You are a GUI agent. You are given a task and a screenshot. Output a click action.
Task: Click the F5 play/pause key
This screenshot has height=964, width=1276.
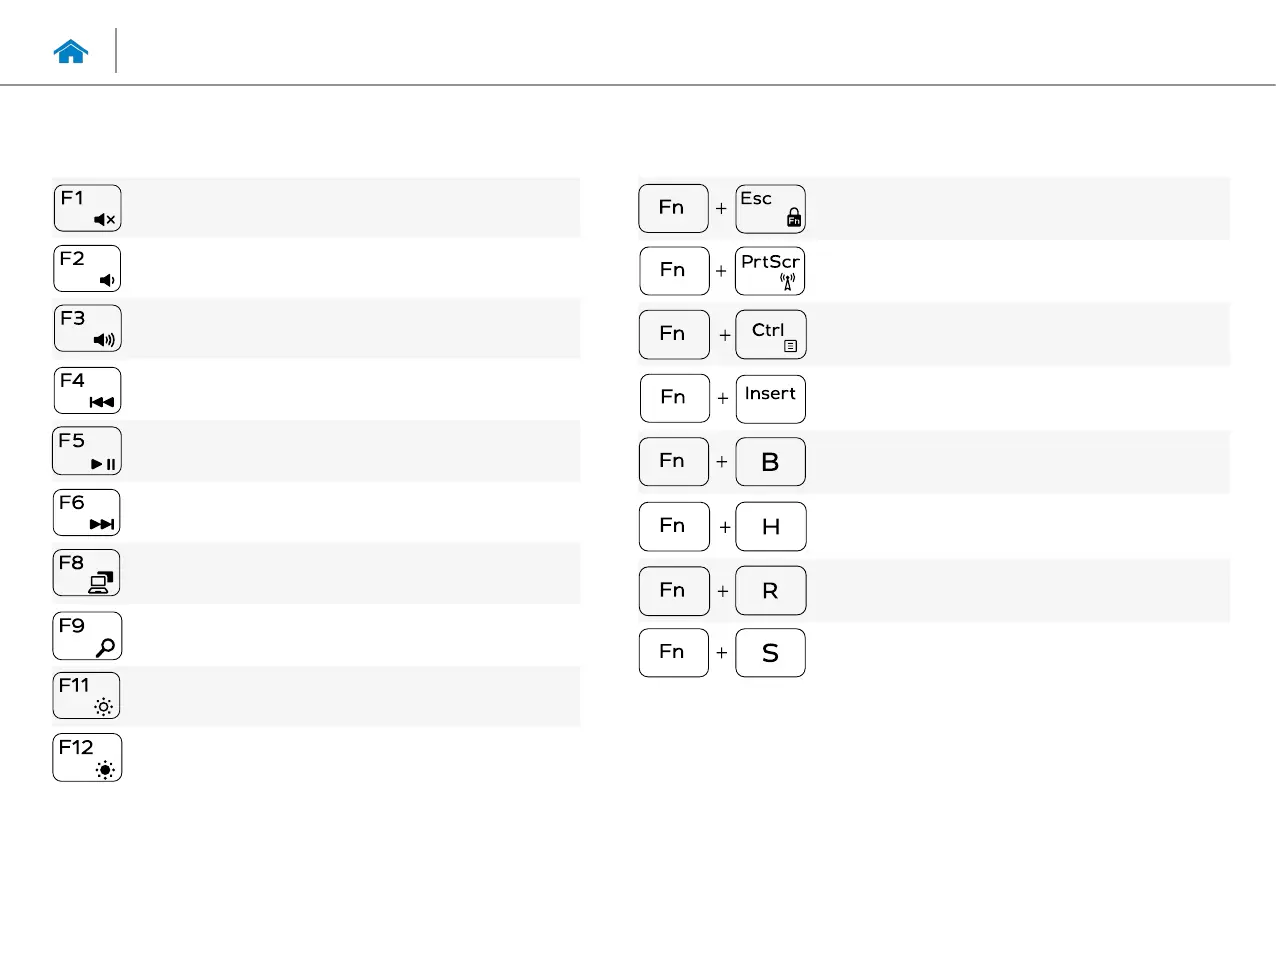point(87,451)
